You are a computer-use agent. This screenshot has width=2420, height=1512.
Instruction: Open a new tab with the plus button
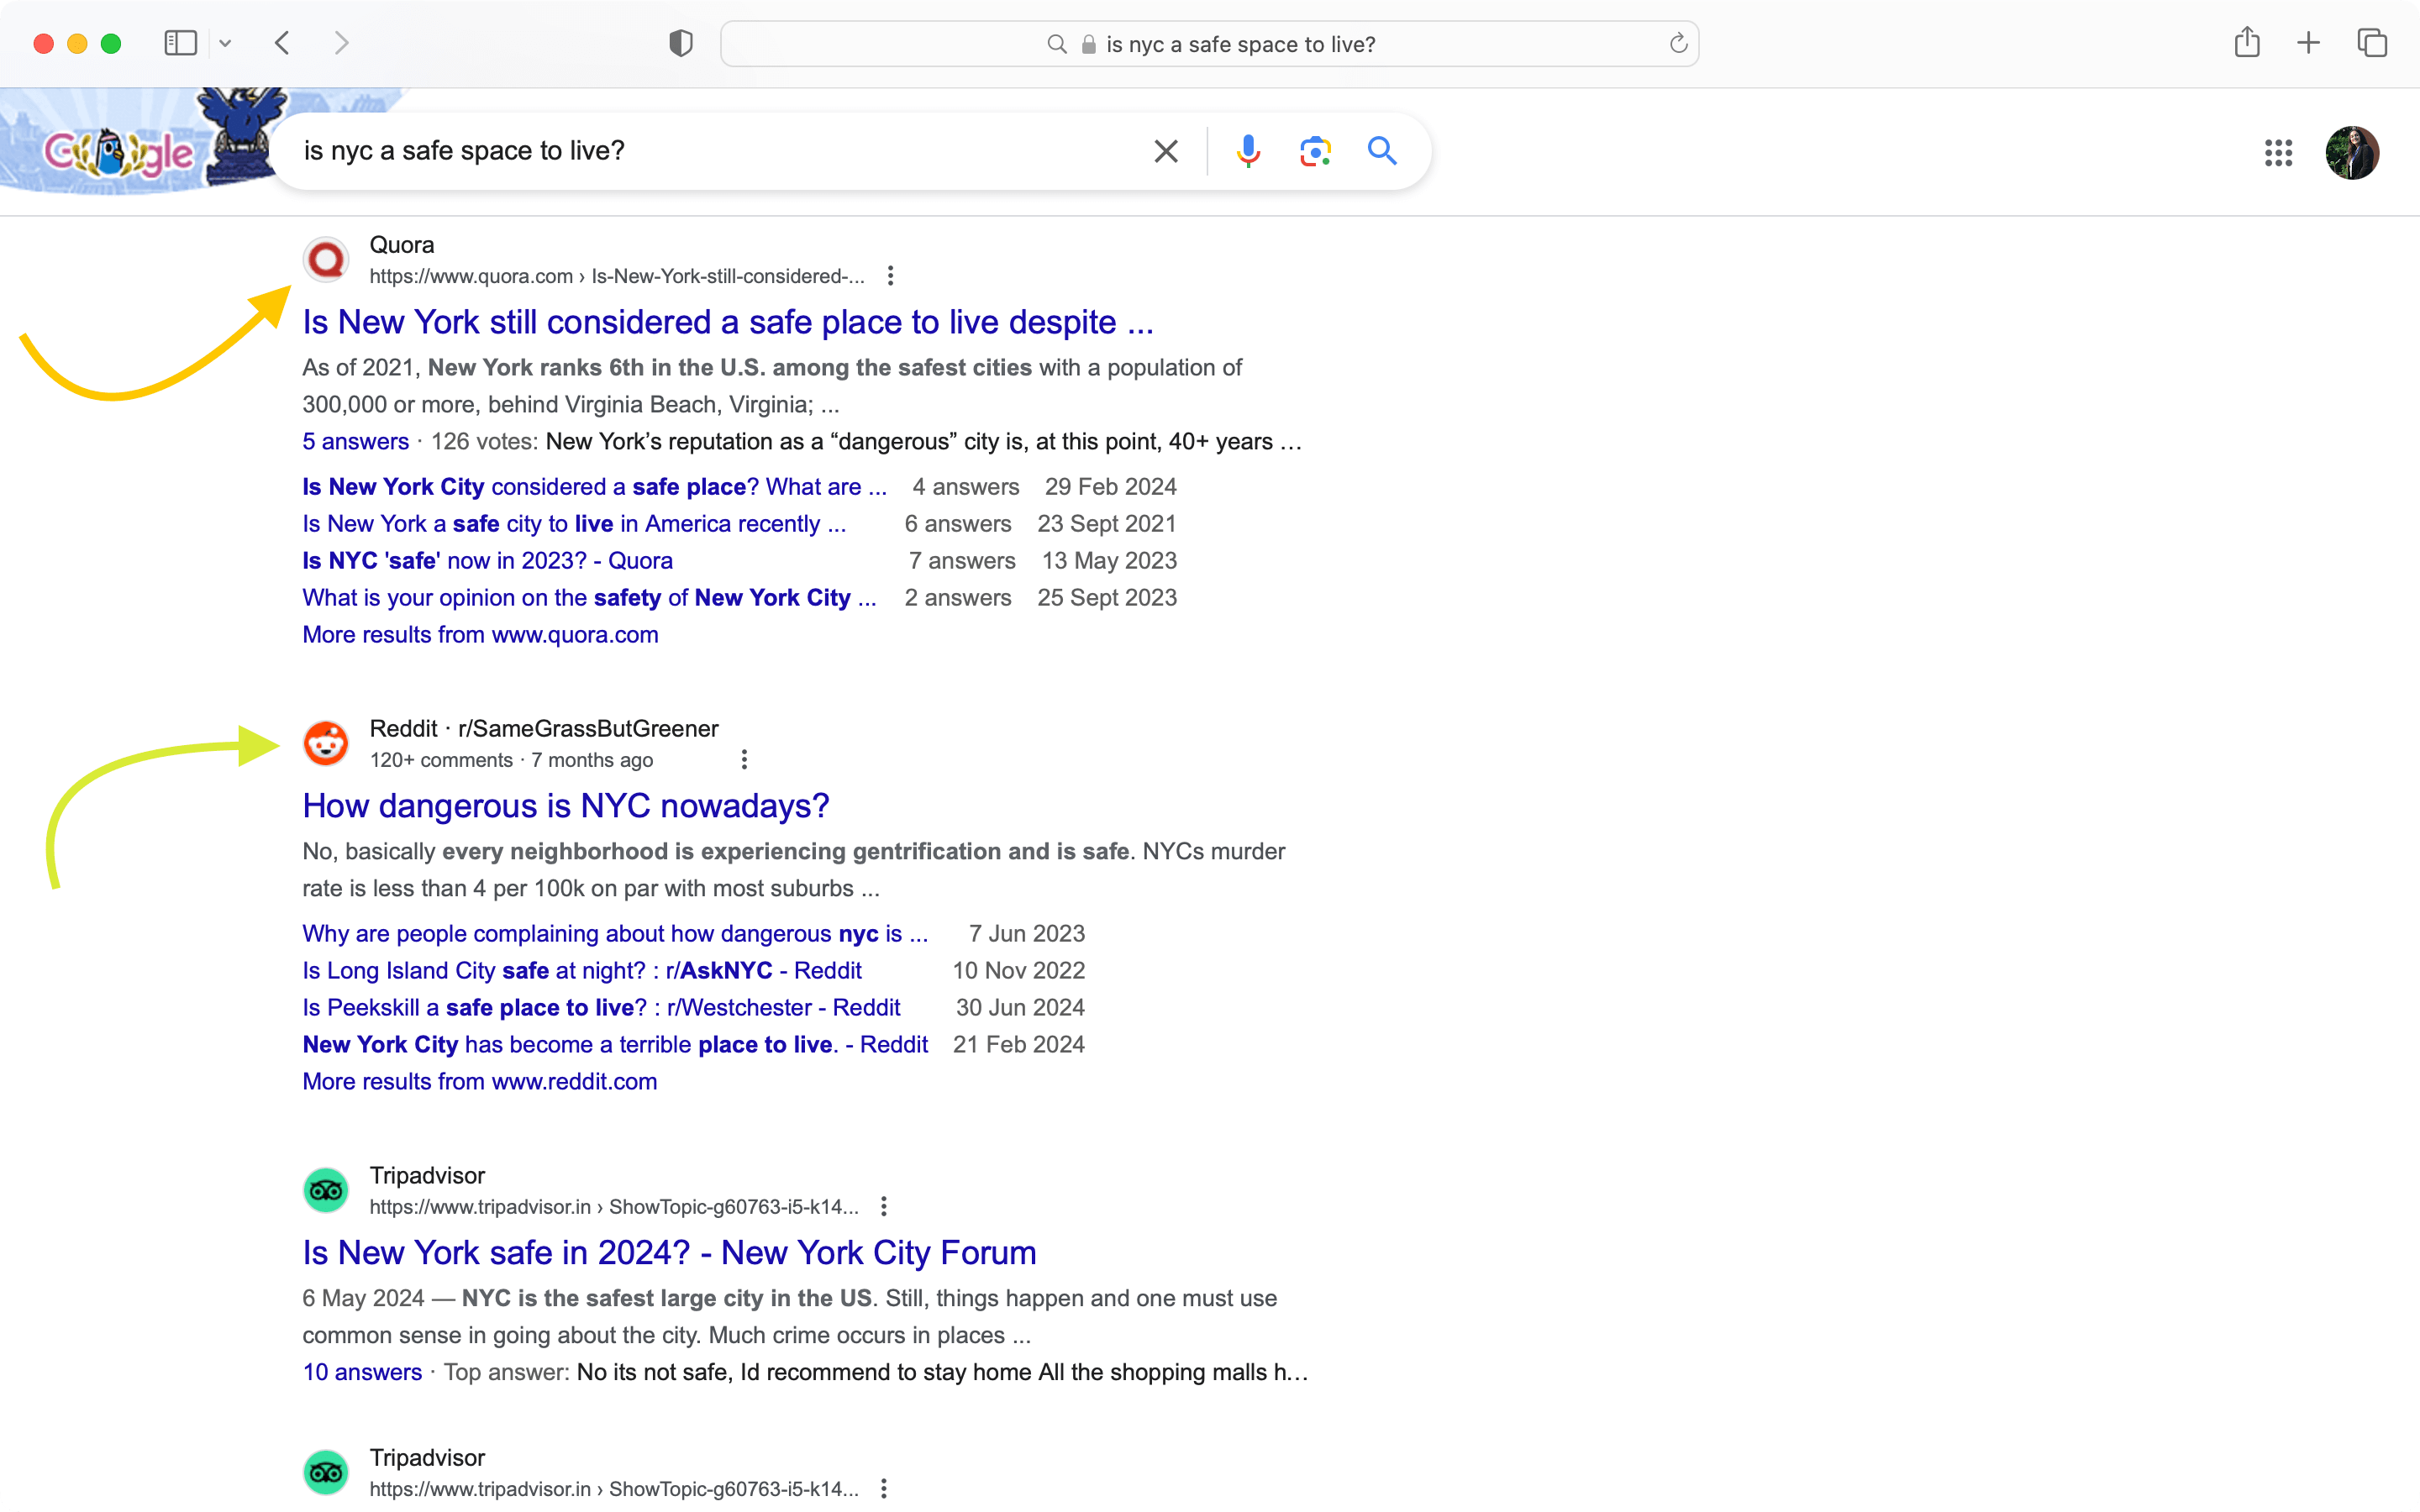pos(2308,43)
